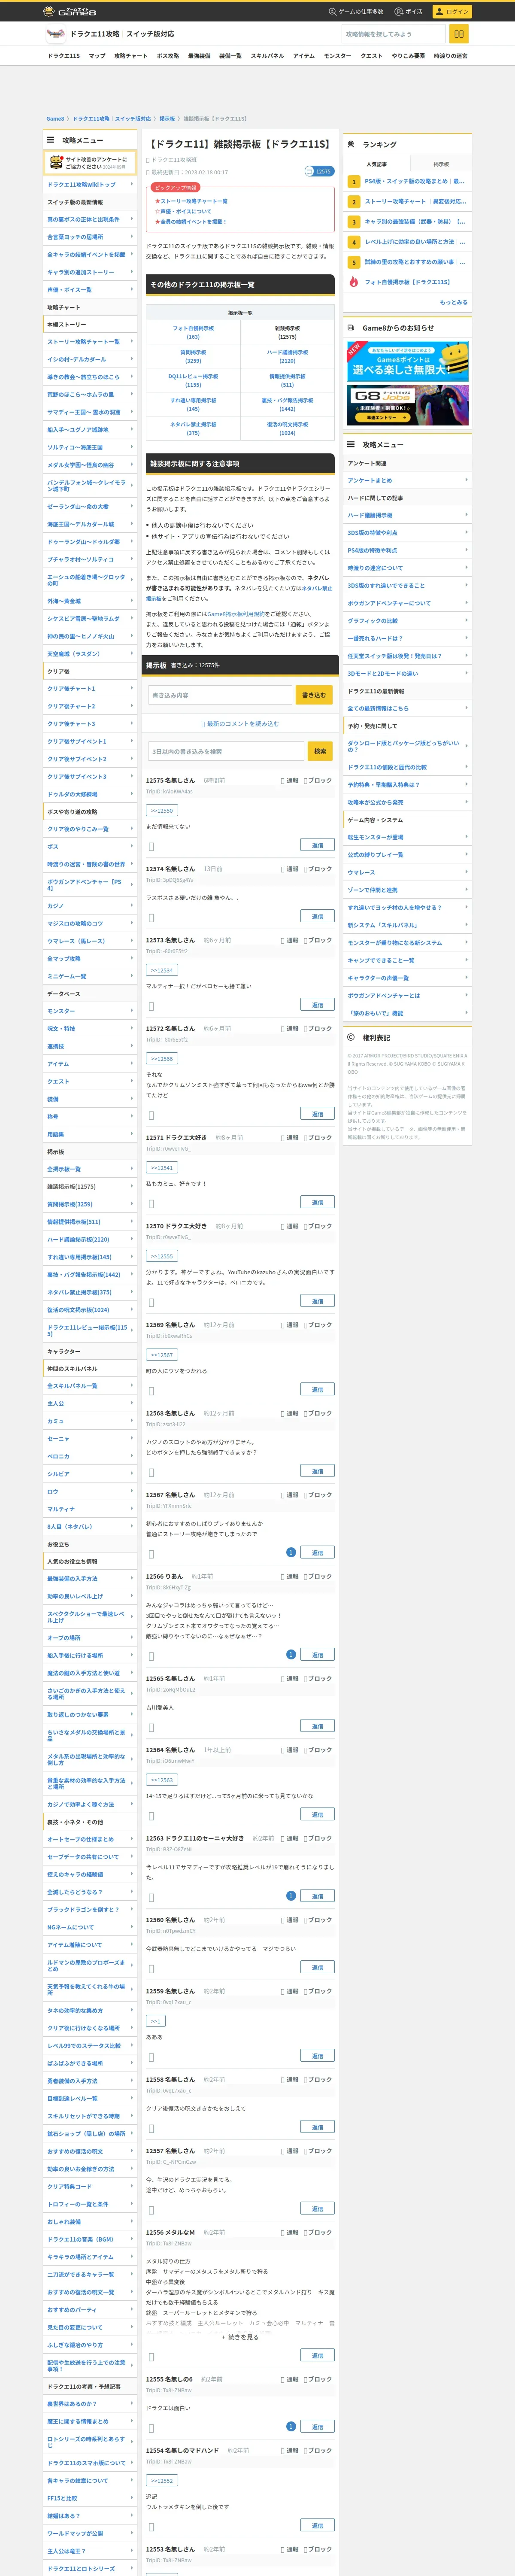Open the ボス攻略 navigation menu item
515x2576 pixels.
(167, 56)
